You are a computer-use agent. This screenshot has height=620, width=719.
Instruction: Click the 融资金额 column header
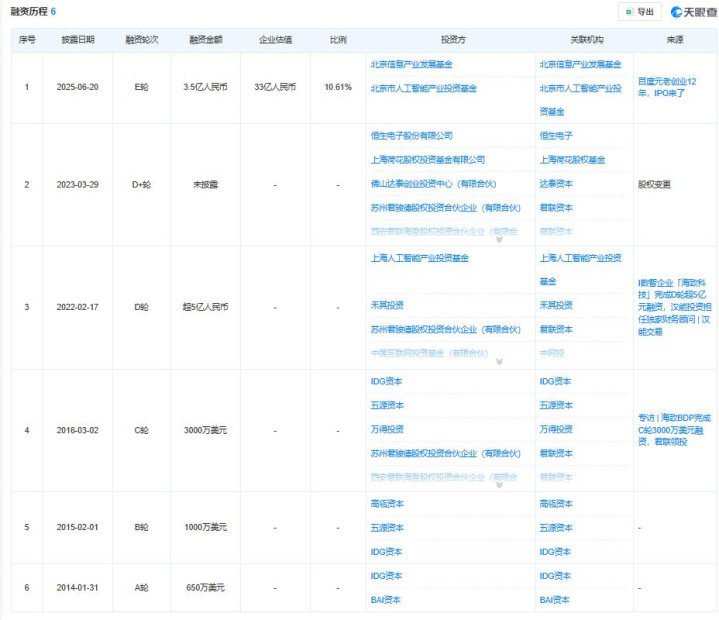click(x=207, y=39)
